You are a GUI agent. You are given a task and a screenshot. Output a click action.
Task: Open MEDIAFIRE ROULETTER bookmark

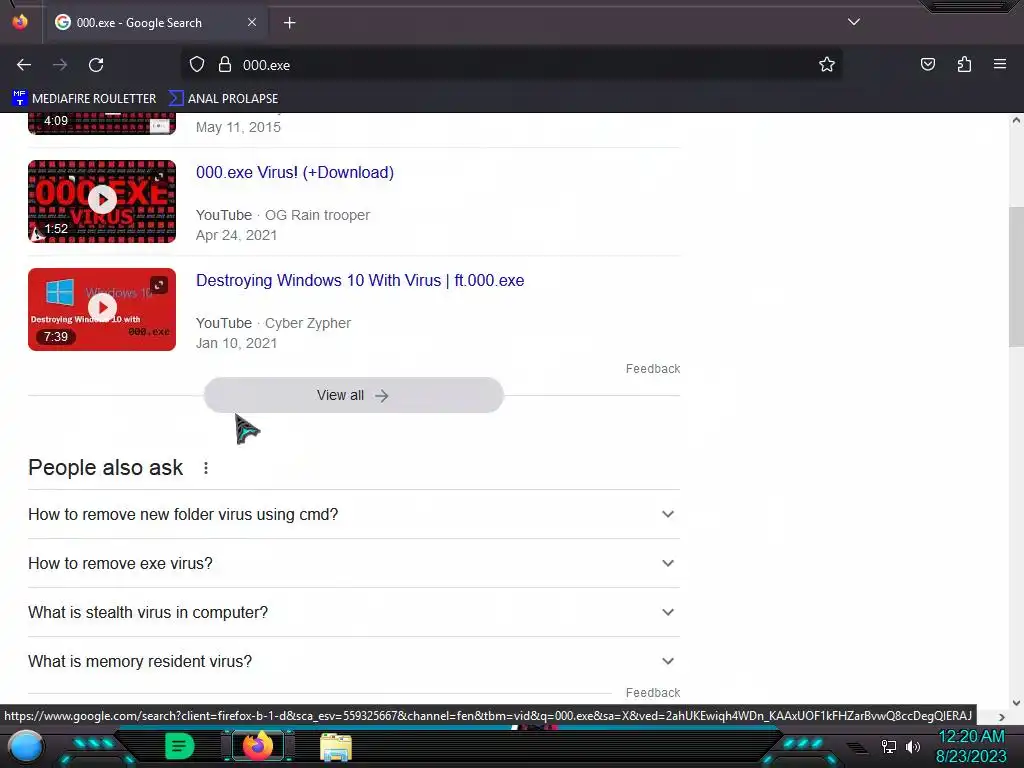point(84,99)
